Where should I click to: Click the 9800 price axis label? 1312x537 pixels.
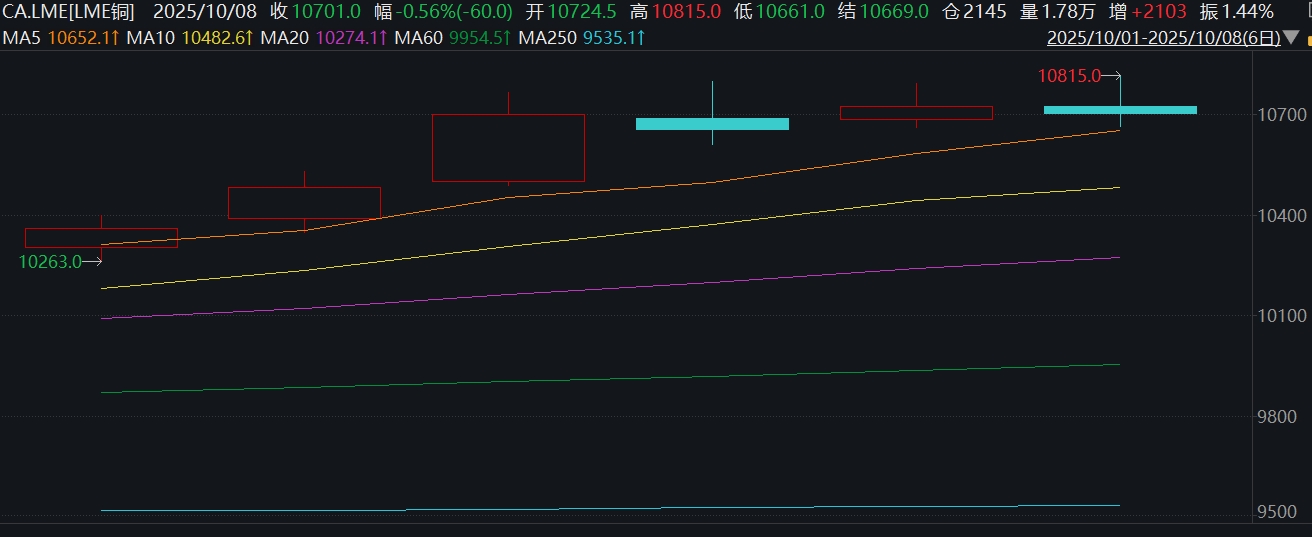click(x=1282, y=417)
